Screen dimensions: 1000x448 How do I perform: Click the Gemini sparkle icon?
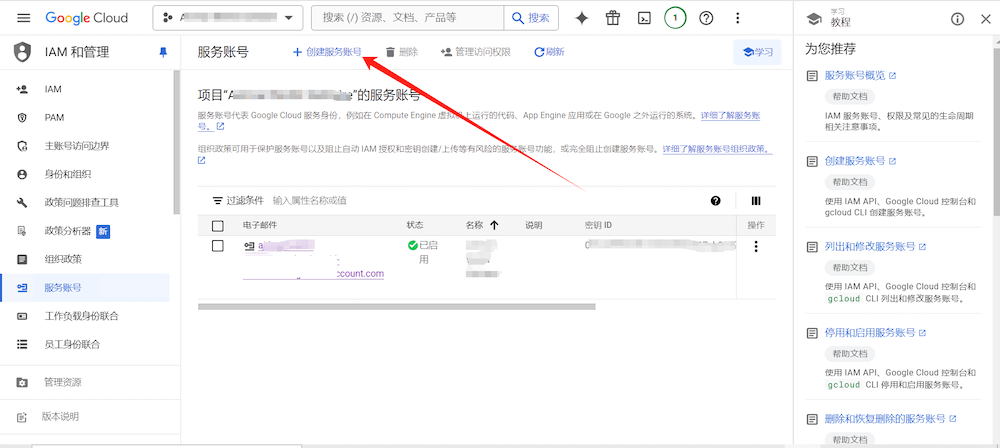[x=582, y=18]
